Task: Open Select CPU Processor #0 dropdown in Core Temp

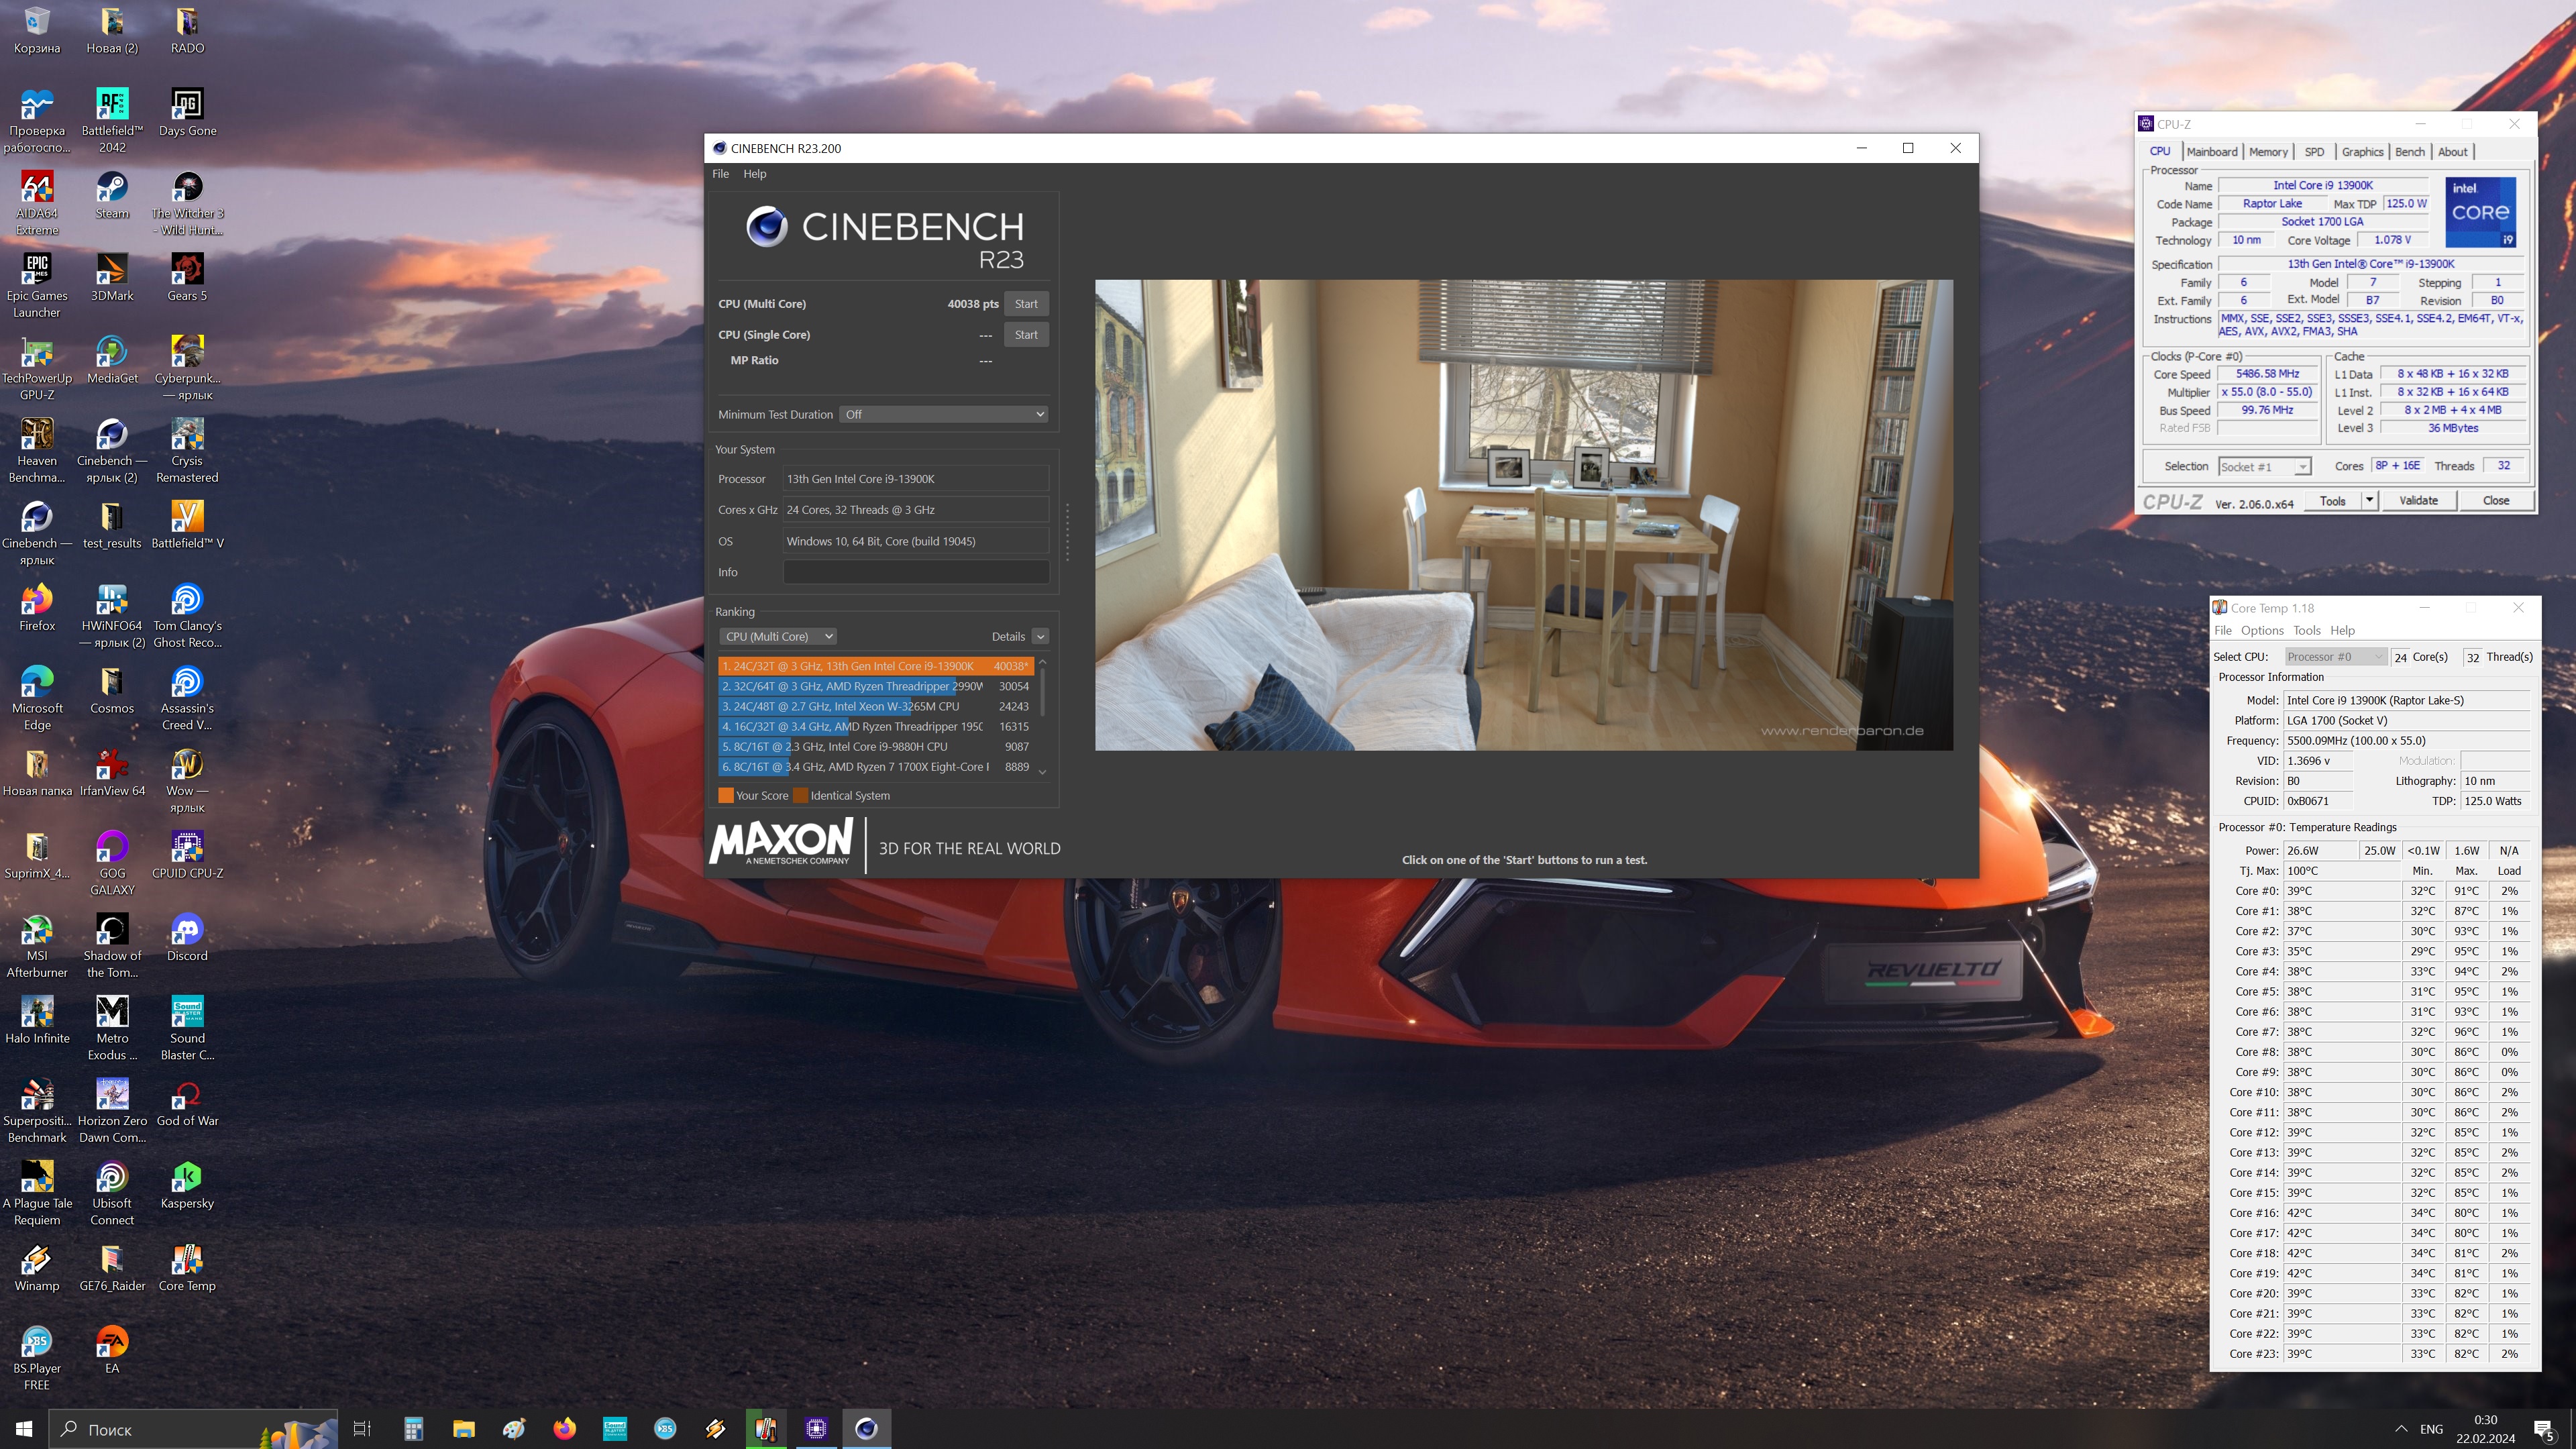Action: click(2335, 657)
